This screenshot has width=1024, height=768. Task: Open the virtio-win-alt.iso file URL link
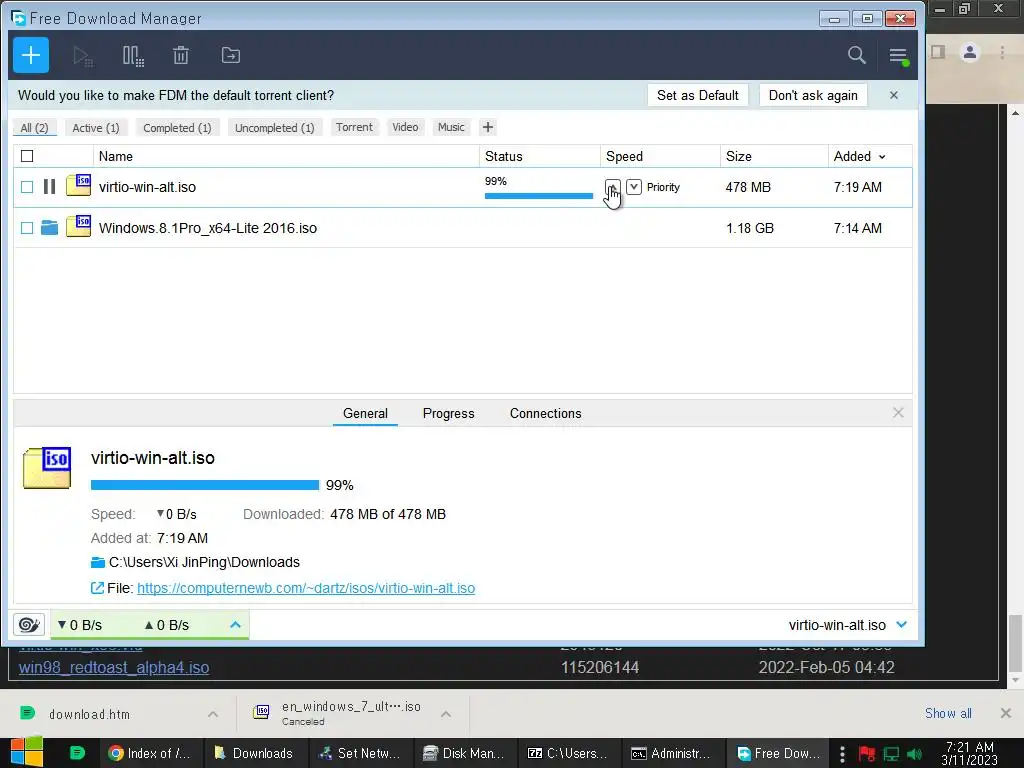point(306,588)
